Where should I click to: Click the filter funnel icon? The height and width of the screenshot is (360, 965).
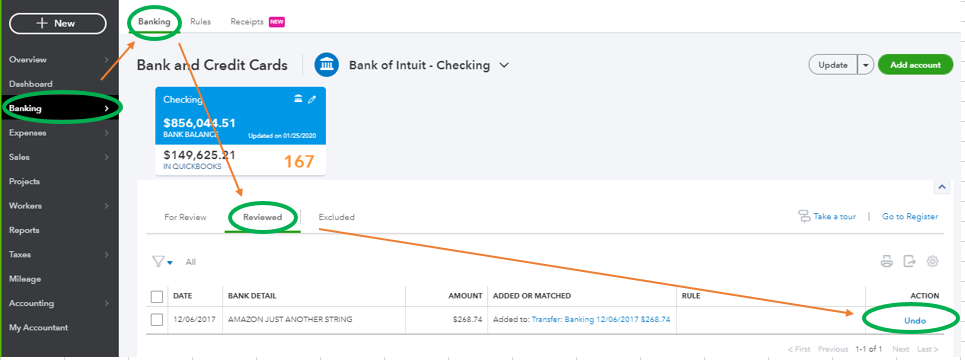[x=162, y=262]
